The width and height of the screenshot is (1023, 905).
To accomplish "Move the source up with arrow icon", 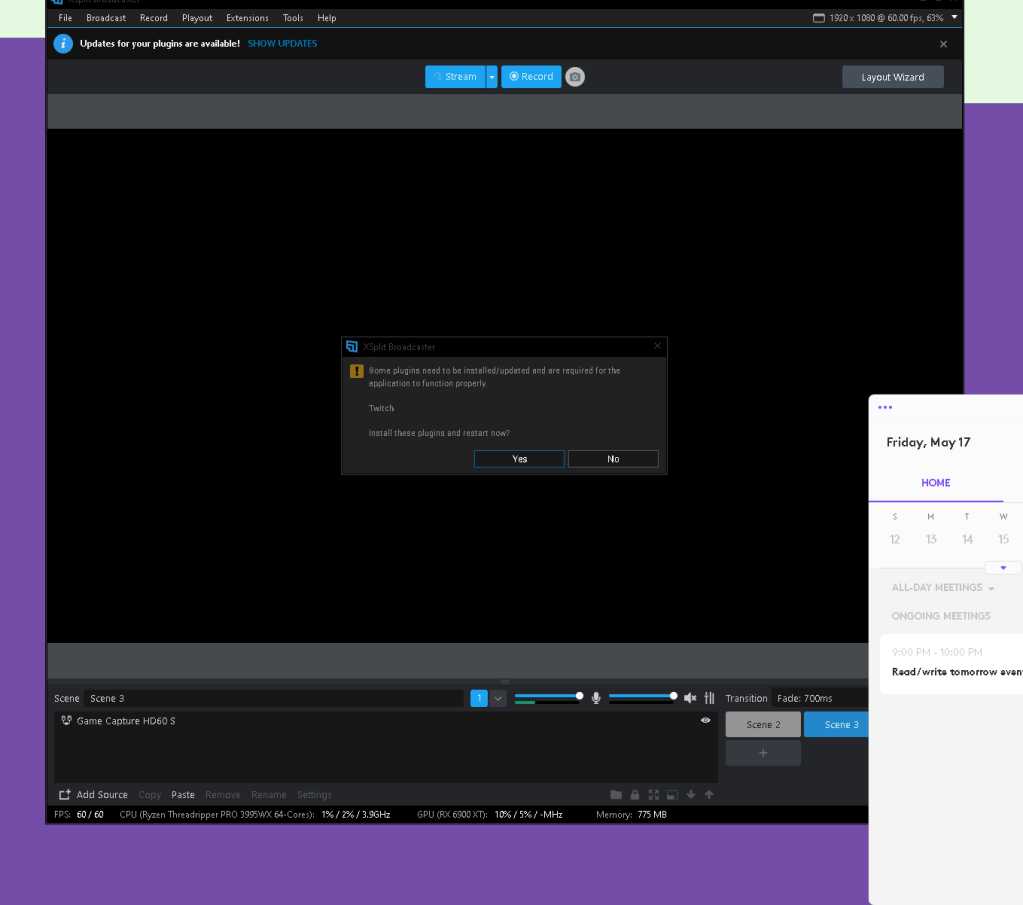I will [x=709, y=795].
